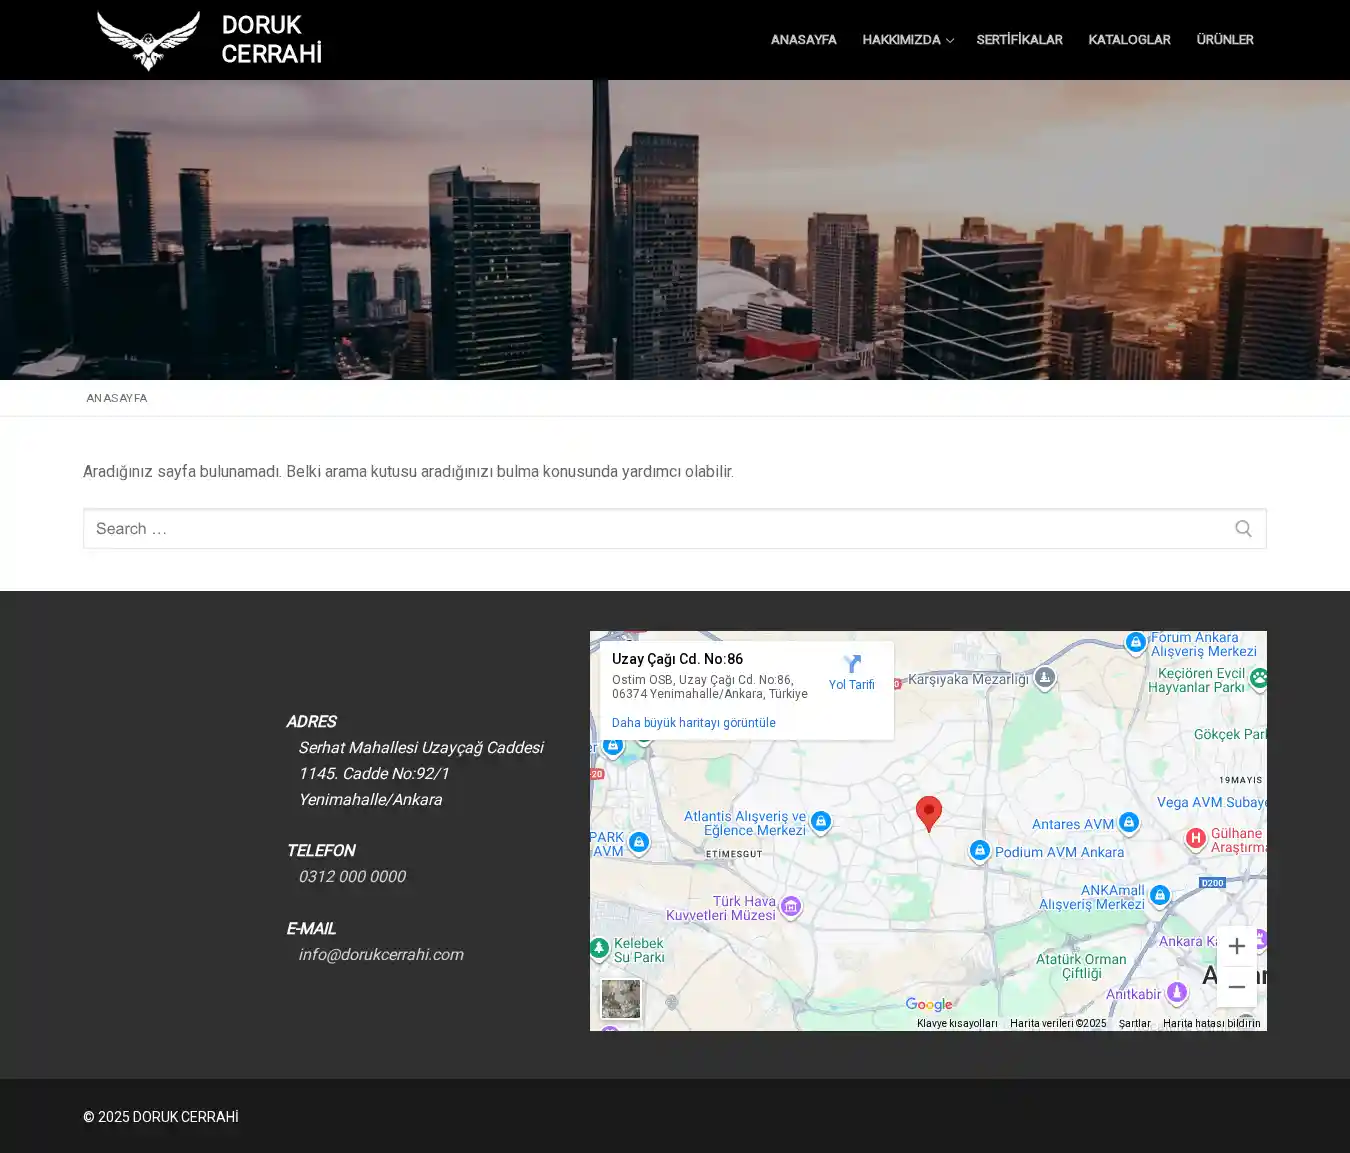Viewport: 1350px width, 1153px height.
Task: Click Türk Hava Kuvvetleri Müzesi marker
Action: [x=791, y=907]
